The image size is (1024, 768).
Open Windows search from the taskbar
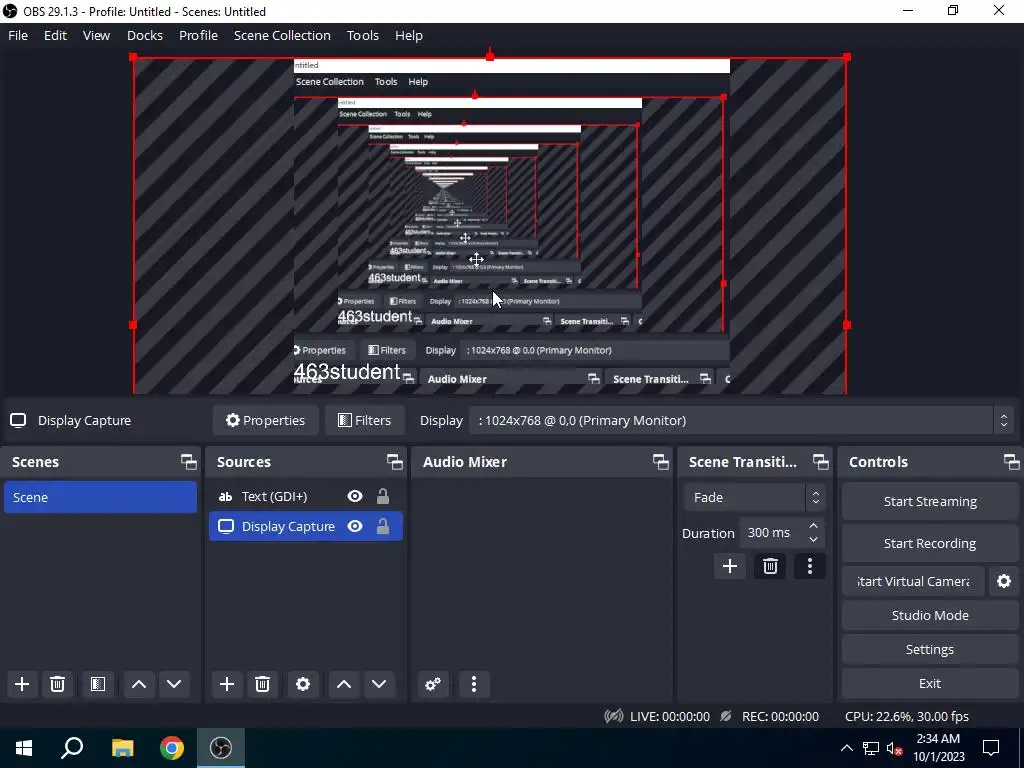click(72, 748)
